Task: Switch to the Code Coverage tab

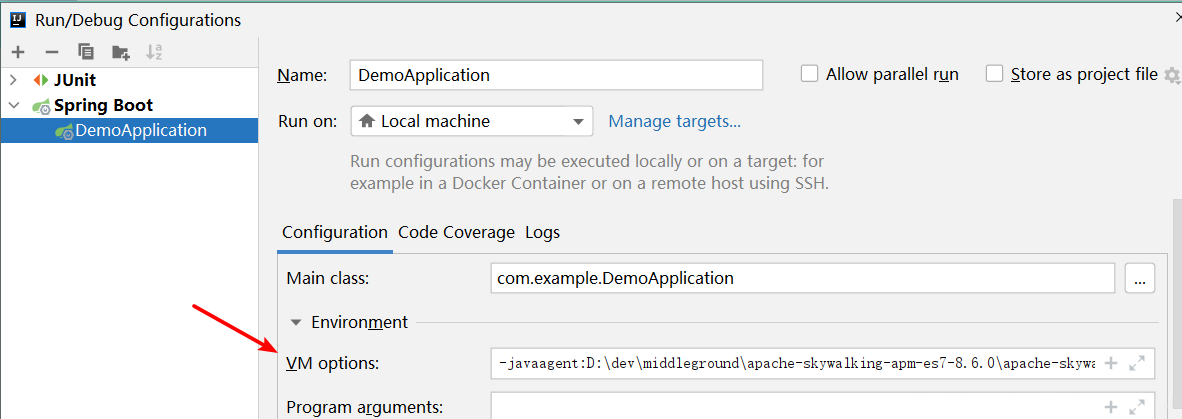Action: point(457,232)
